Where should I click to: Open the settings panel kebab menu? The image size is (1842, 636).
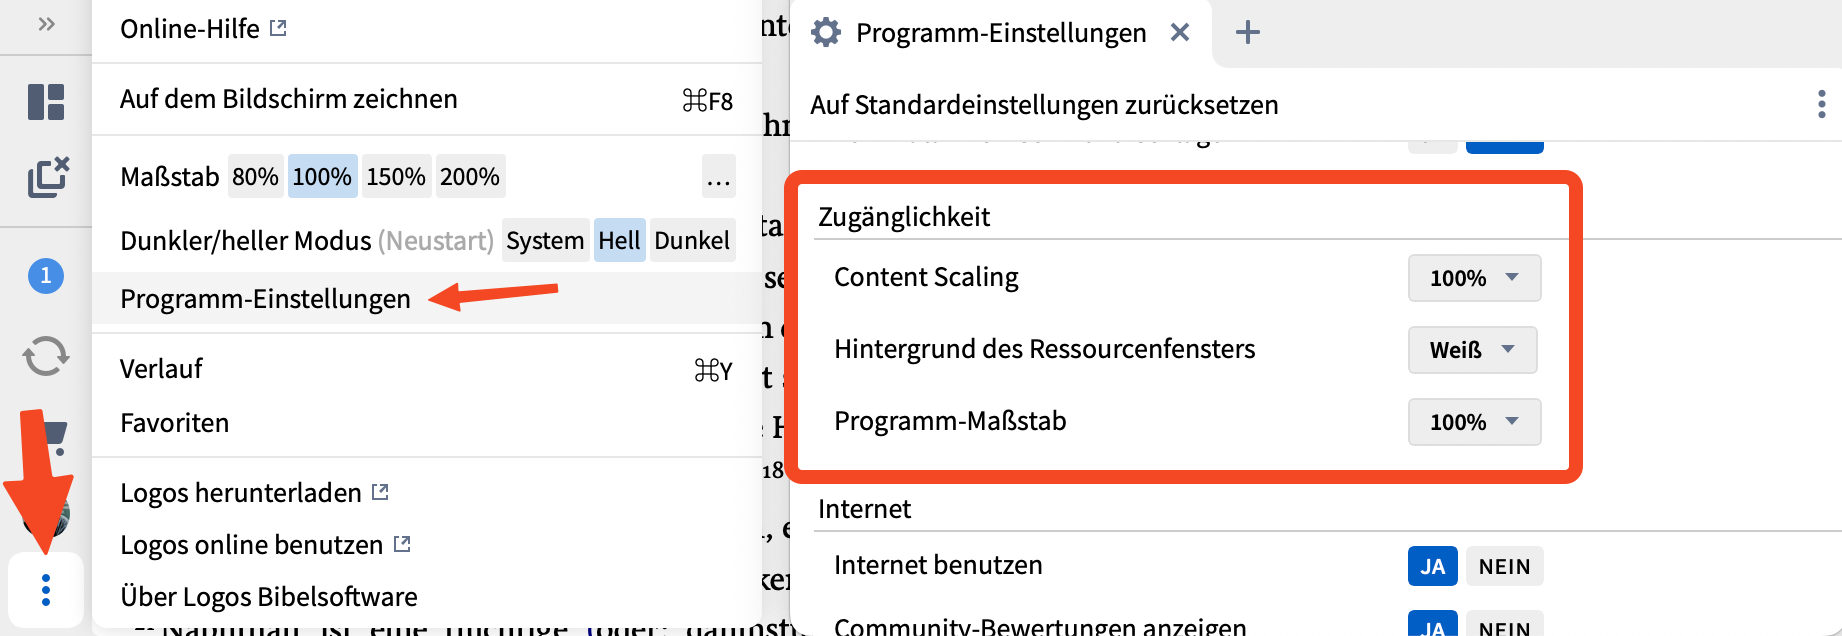click(1821, 104)
